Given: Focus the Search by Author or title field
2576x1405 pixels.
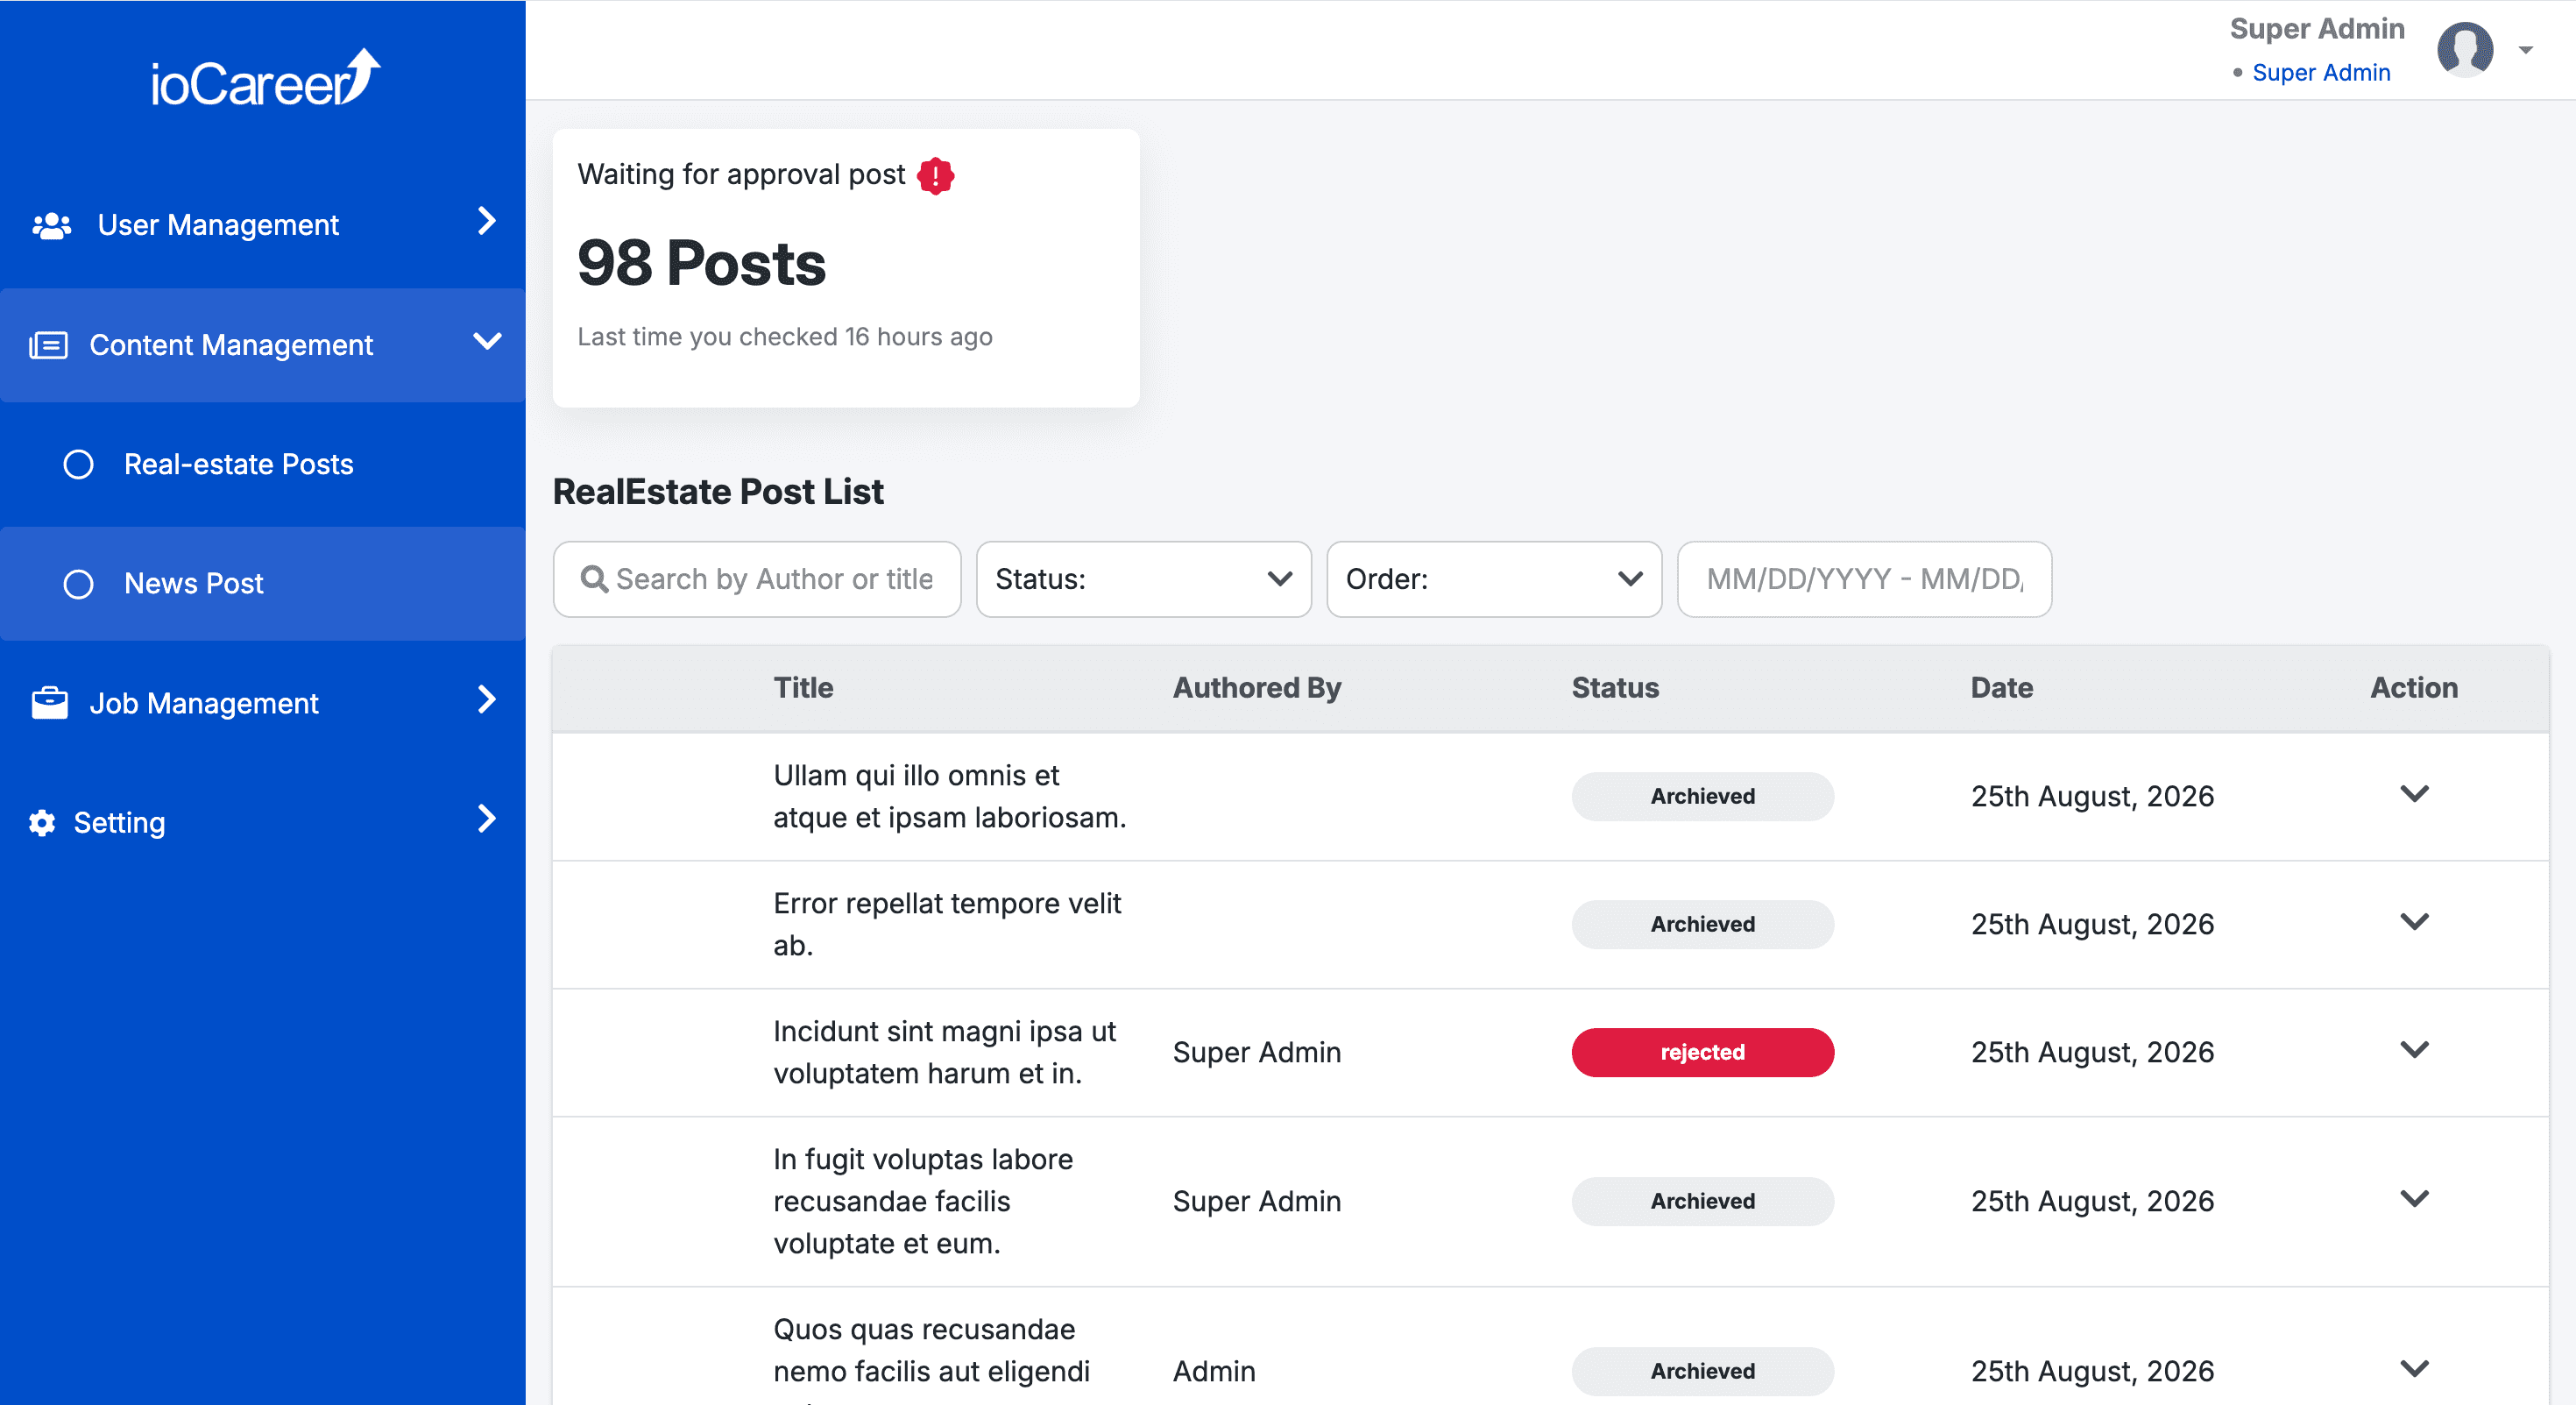Looking at the screenshot, I should click(757, 579).
